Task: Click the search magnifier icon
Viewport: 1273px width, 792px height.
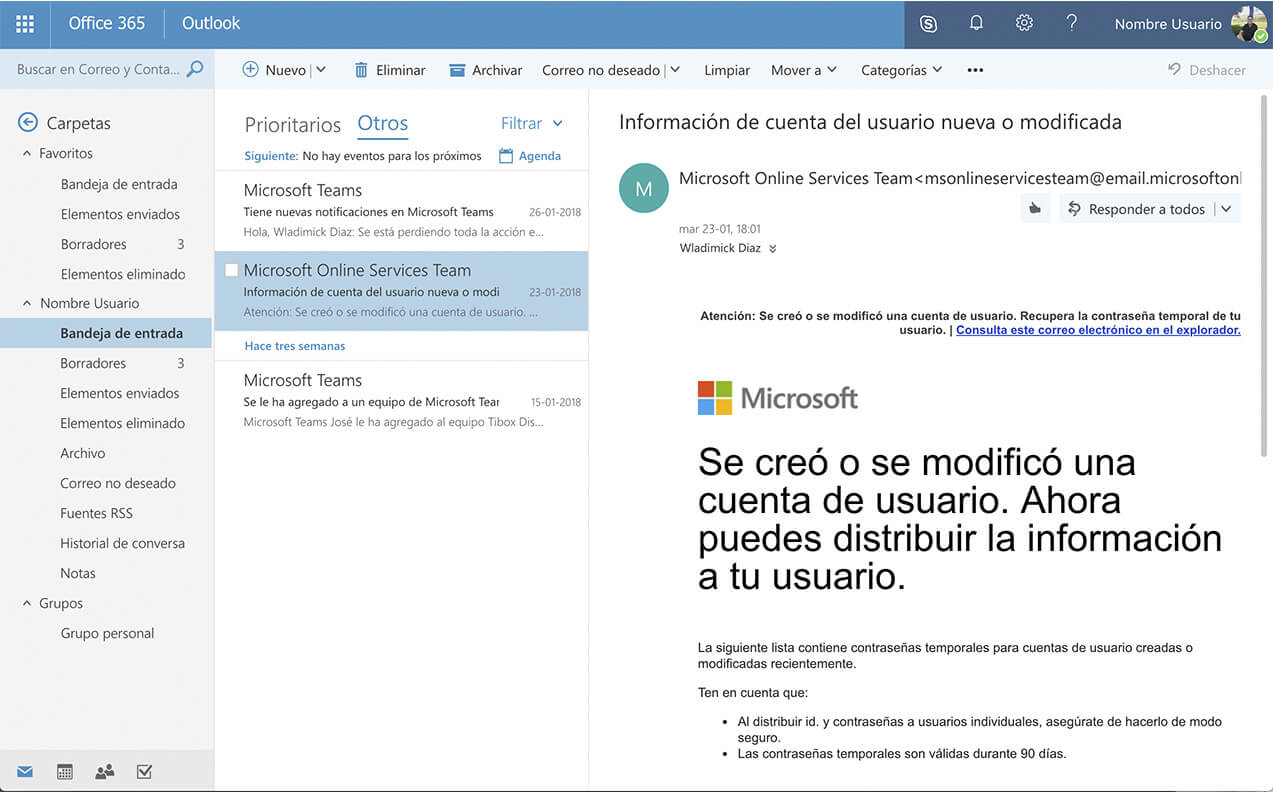Action: tap(195, 69)
